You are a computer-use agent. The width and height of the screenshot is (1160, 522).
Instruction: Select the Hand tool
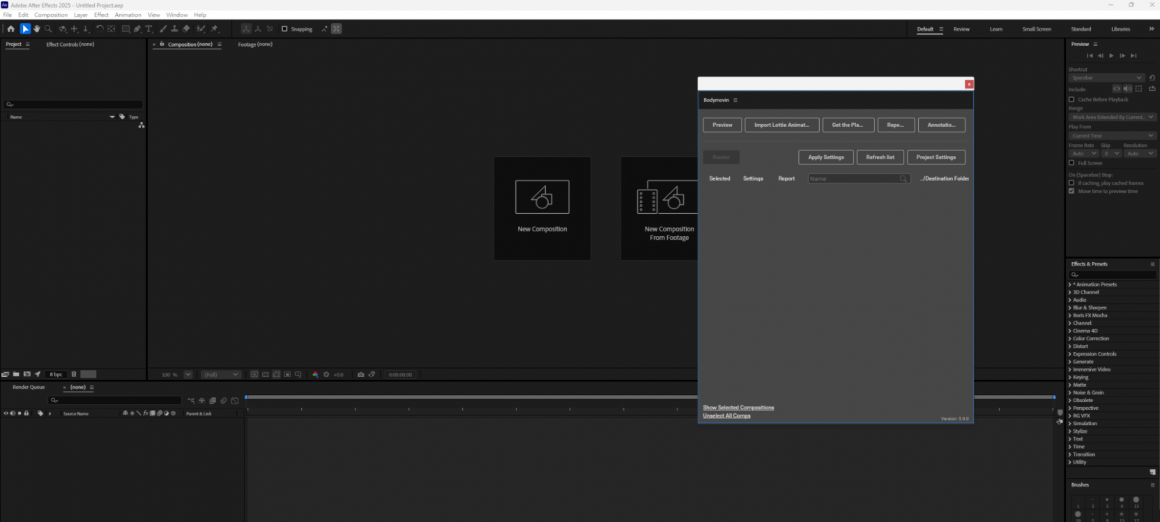(37, 29)
